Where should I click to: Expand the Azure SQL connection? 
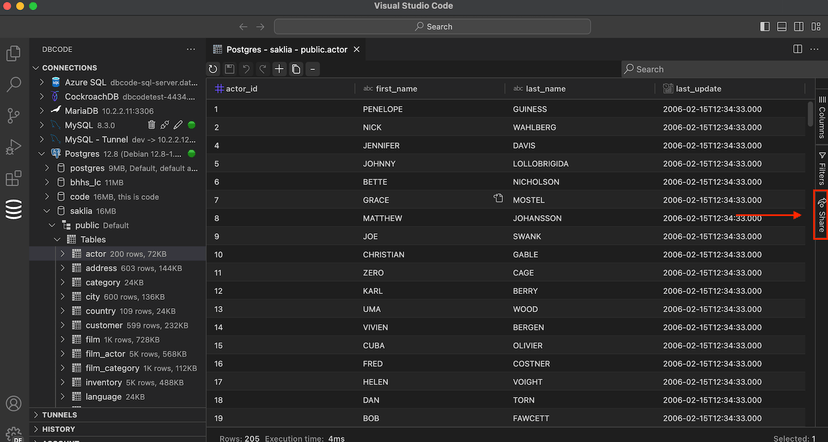[x=43, y=82]
